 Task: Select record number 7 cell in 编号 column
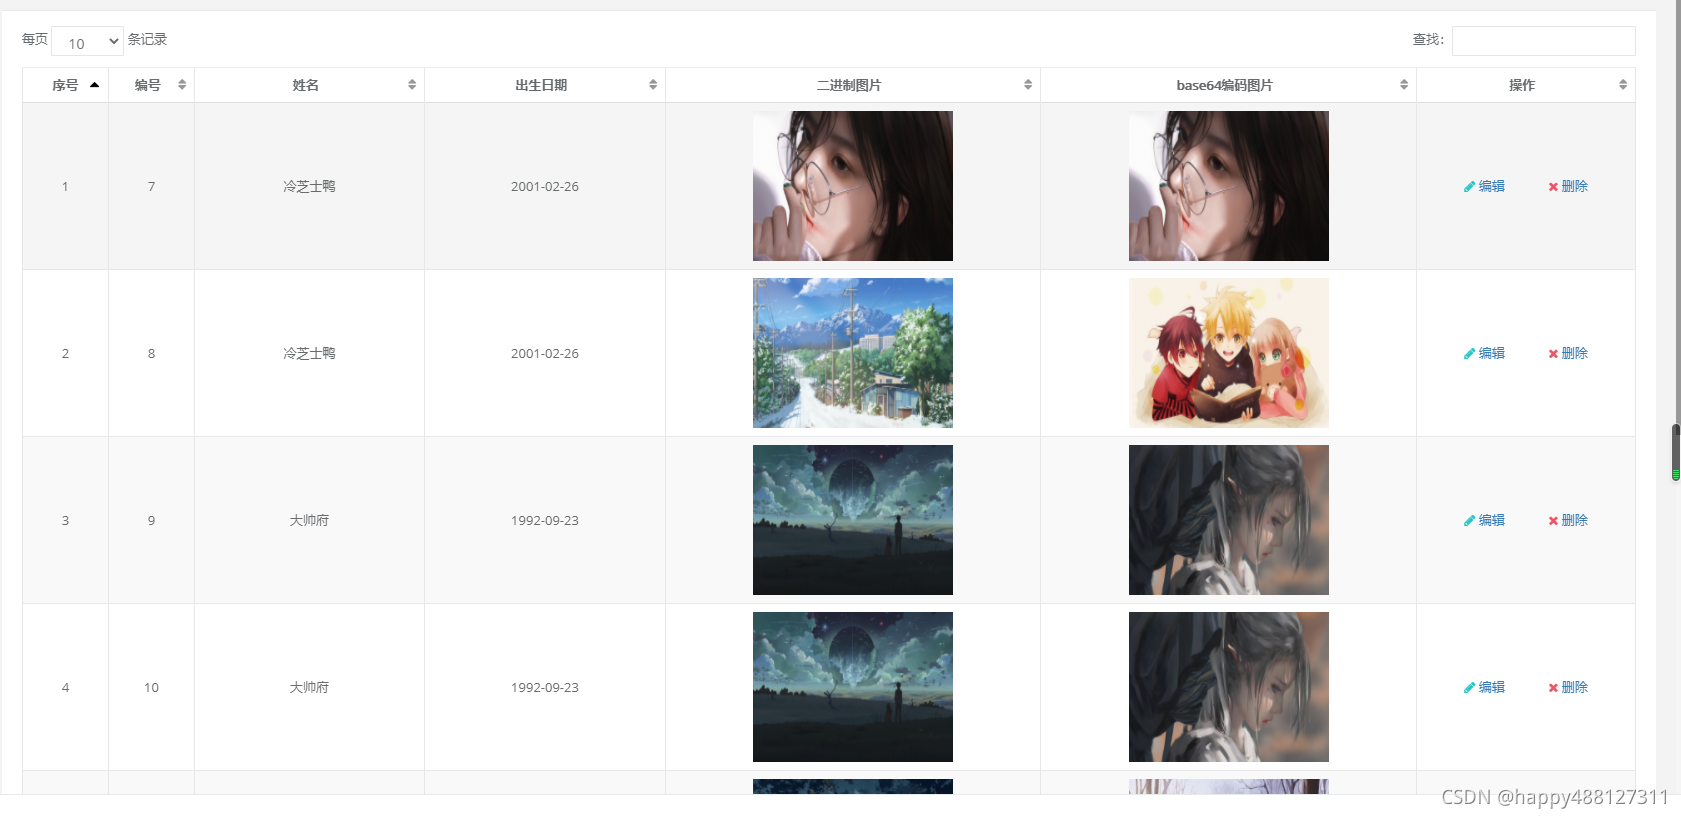tap(151, 186)
